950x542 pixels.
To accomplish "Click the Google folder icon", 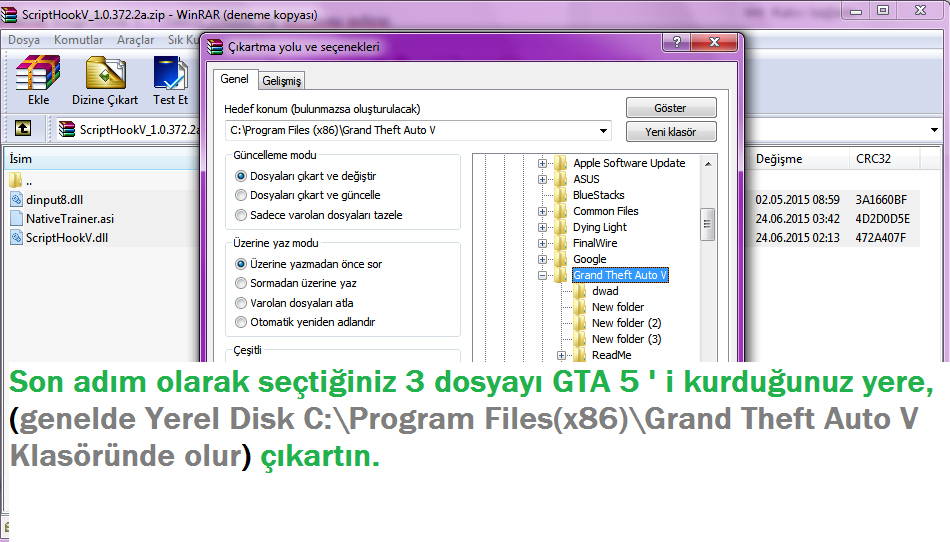I will pos(561,259).
